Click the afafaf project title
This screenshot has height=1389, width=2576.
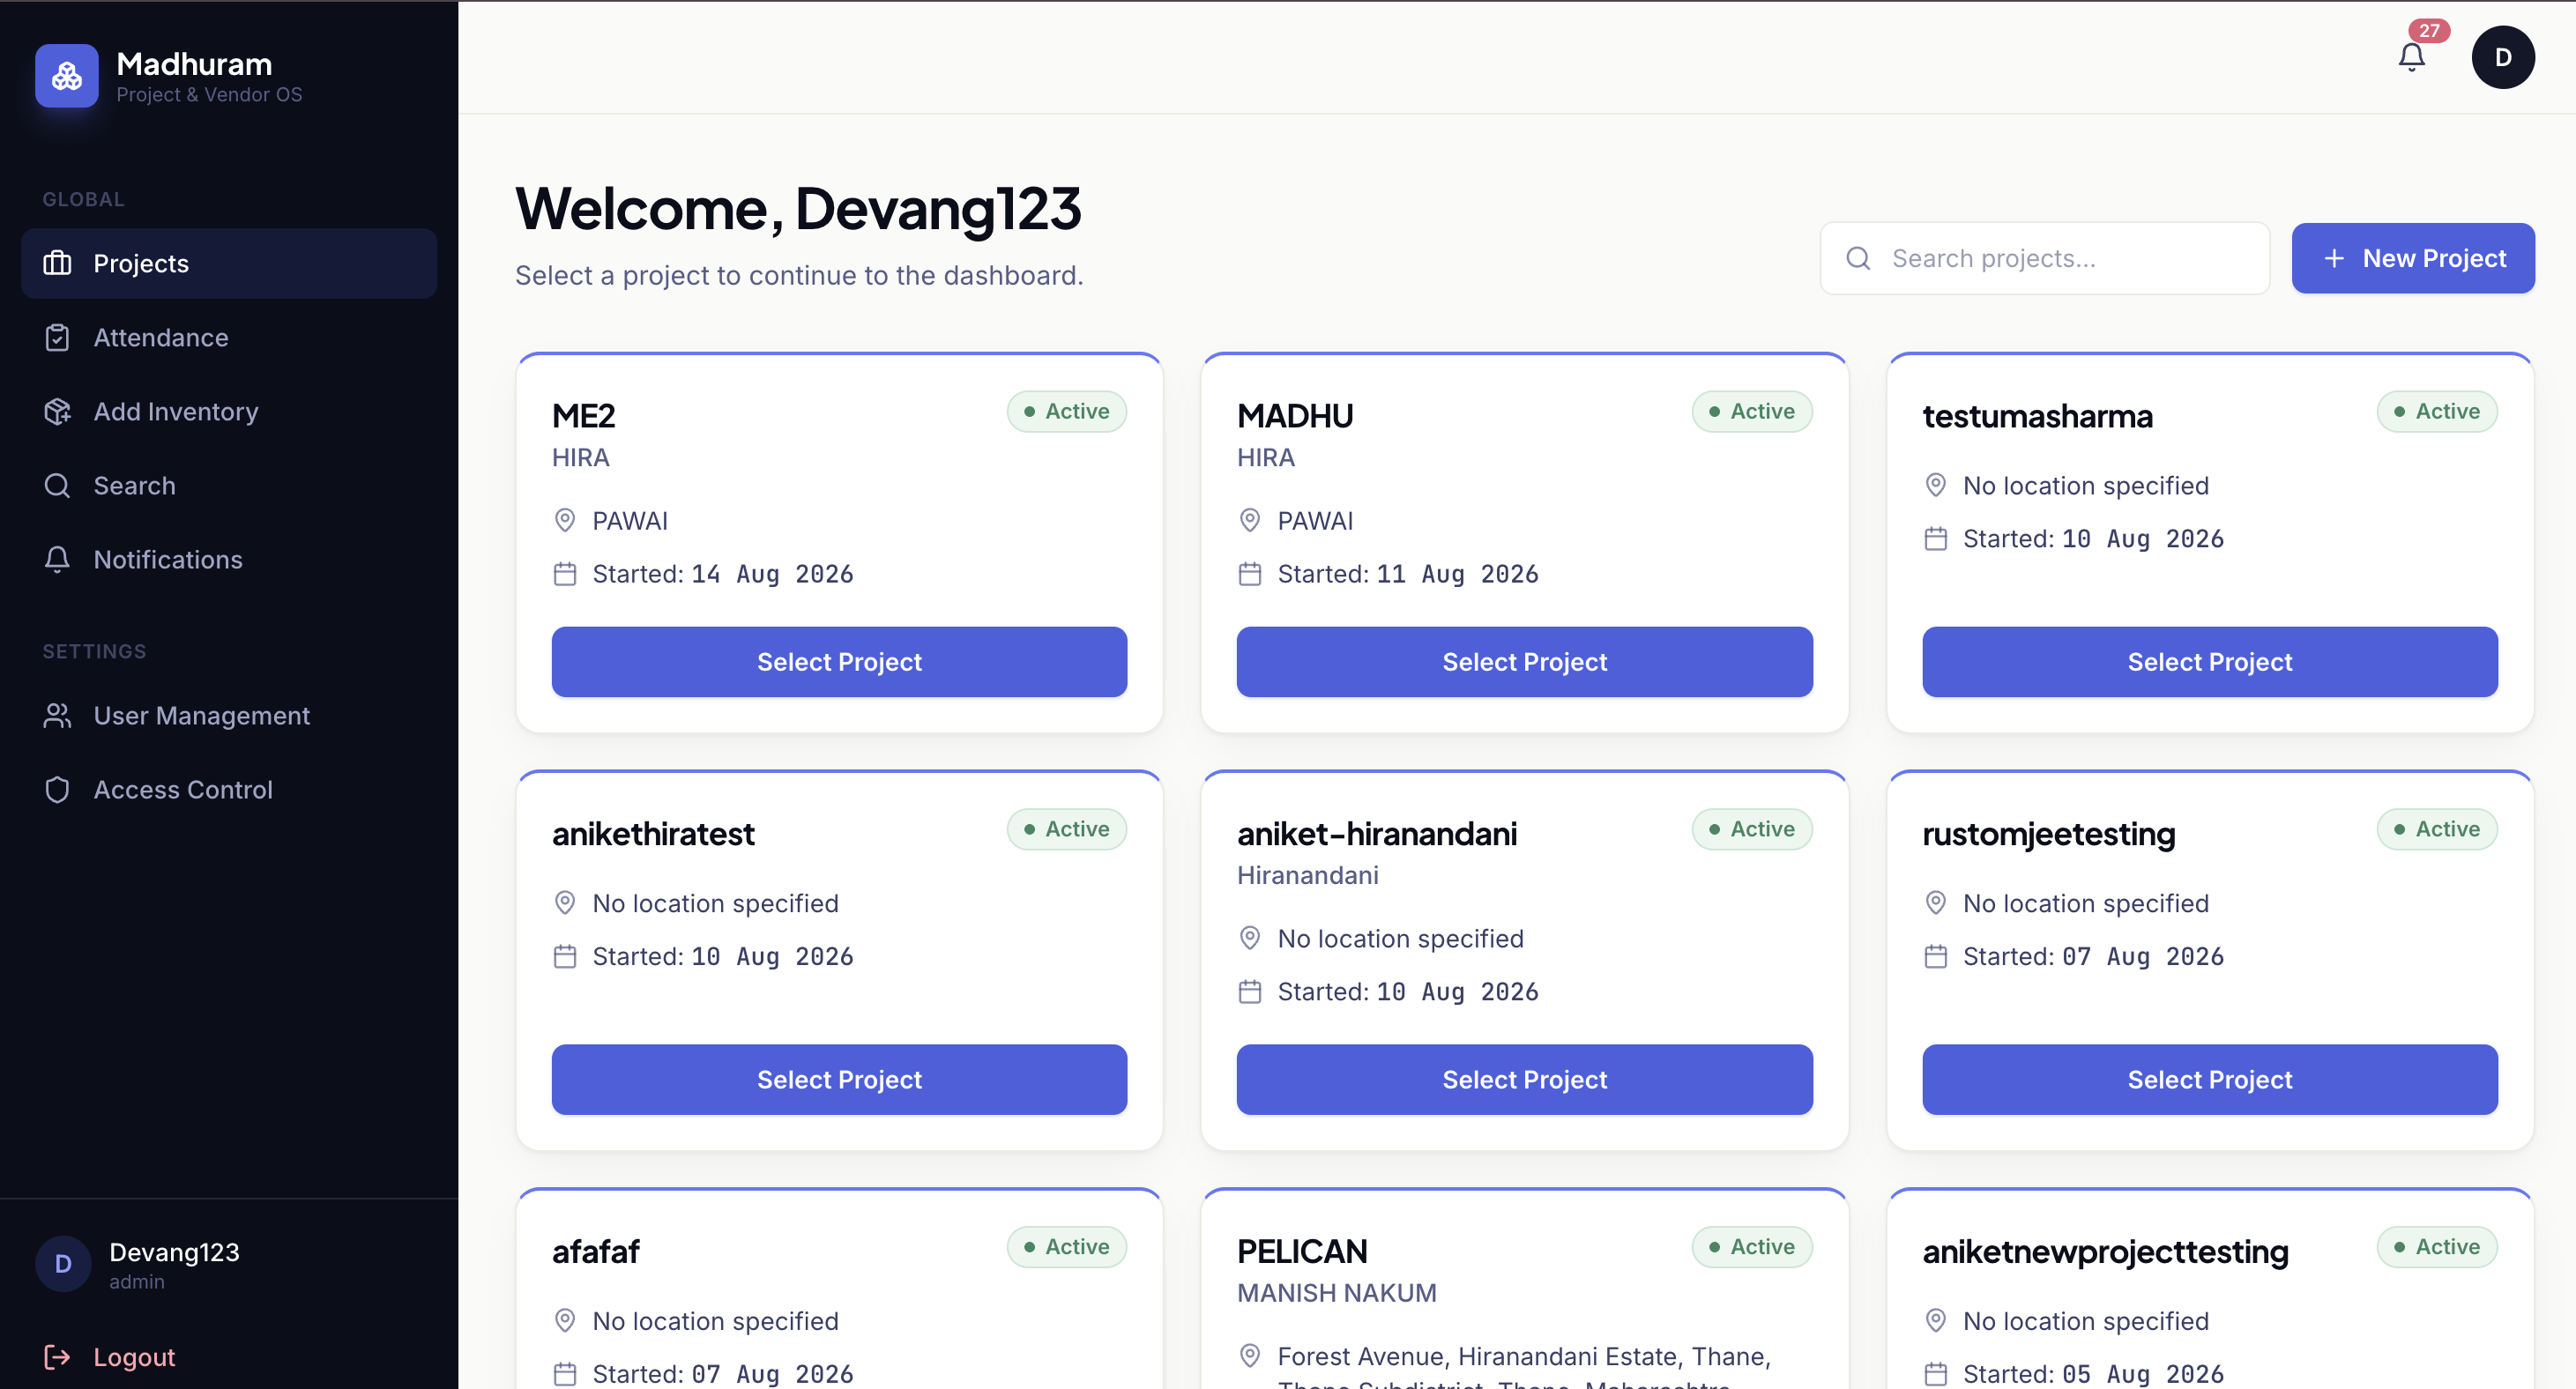pos(596,1252)
